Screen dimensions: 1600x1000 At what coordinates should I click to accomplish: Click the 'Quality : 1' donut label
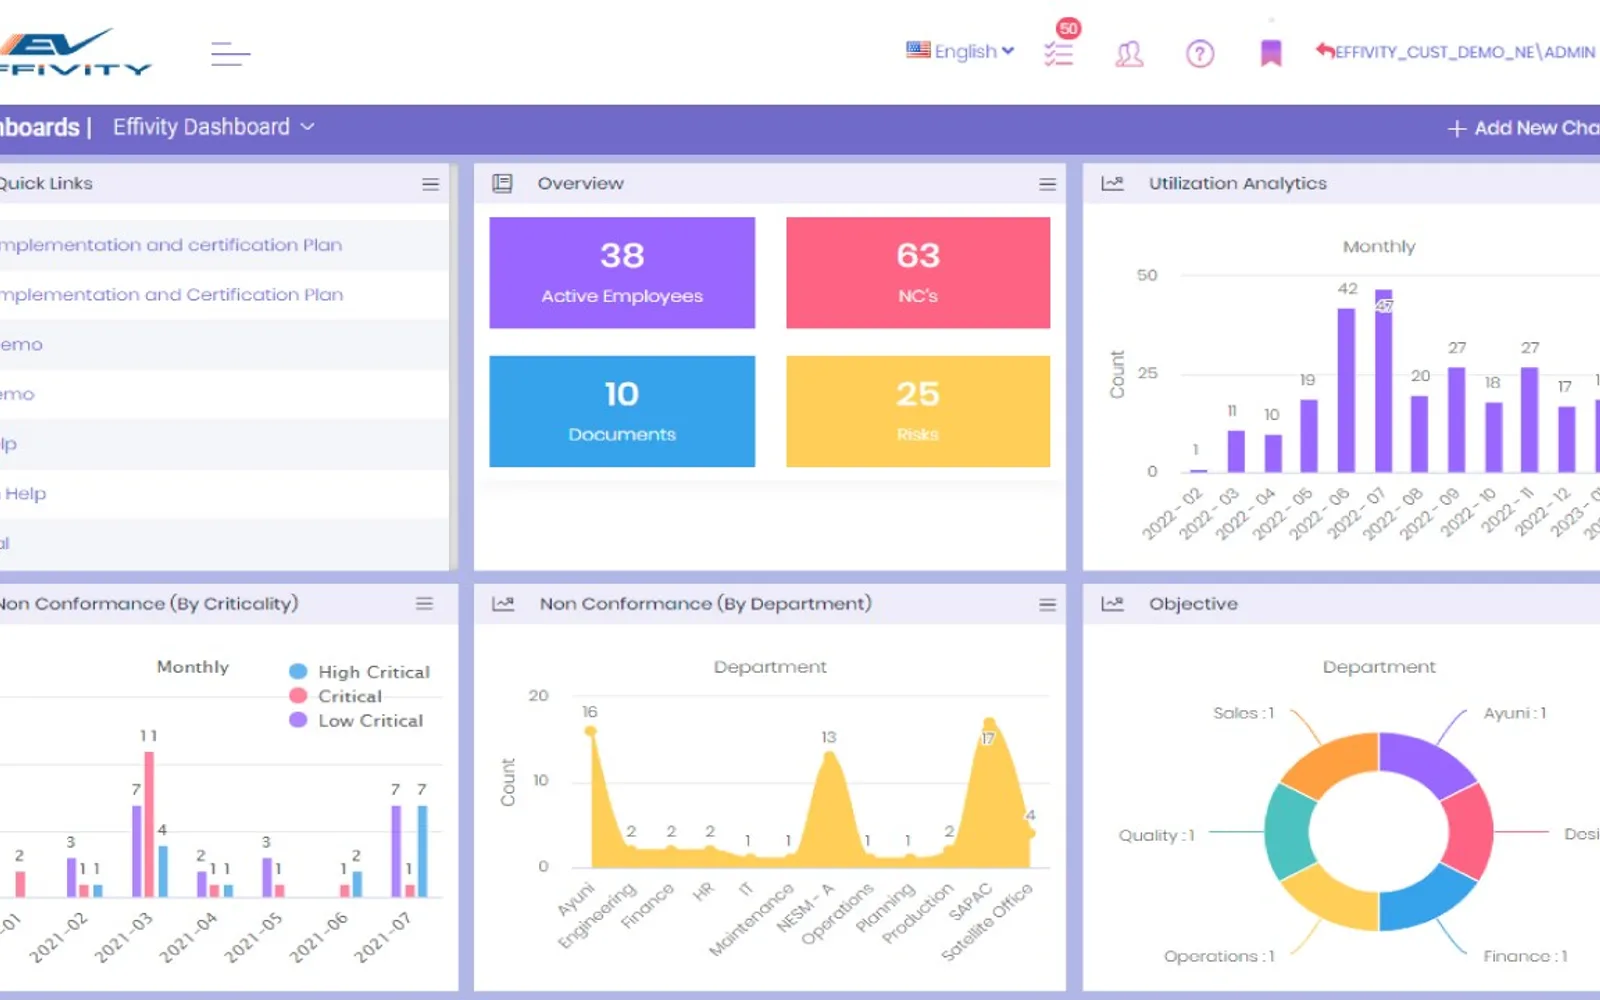pyautogui.click(x=1156, y=835)
